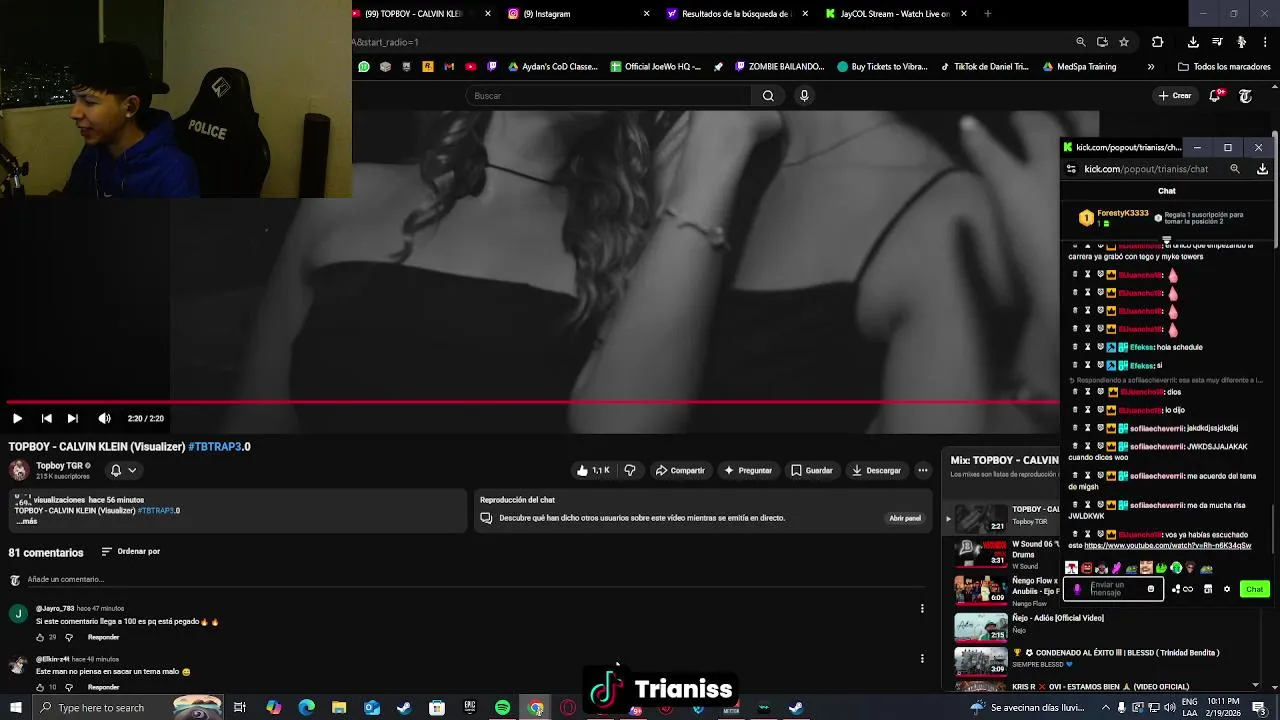The height and width of the screenshot is (720, 1280).
Task: Click Enviar un mensaje chat input
Action: (1115, 589)
